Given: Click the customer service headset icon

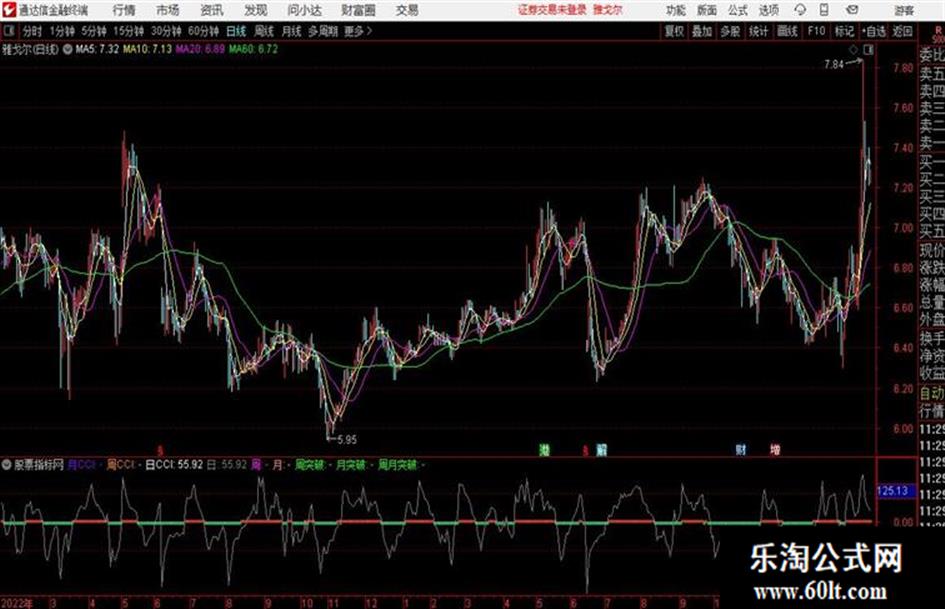Looking at the screenshot, I should (x=800, y=10).
